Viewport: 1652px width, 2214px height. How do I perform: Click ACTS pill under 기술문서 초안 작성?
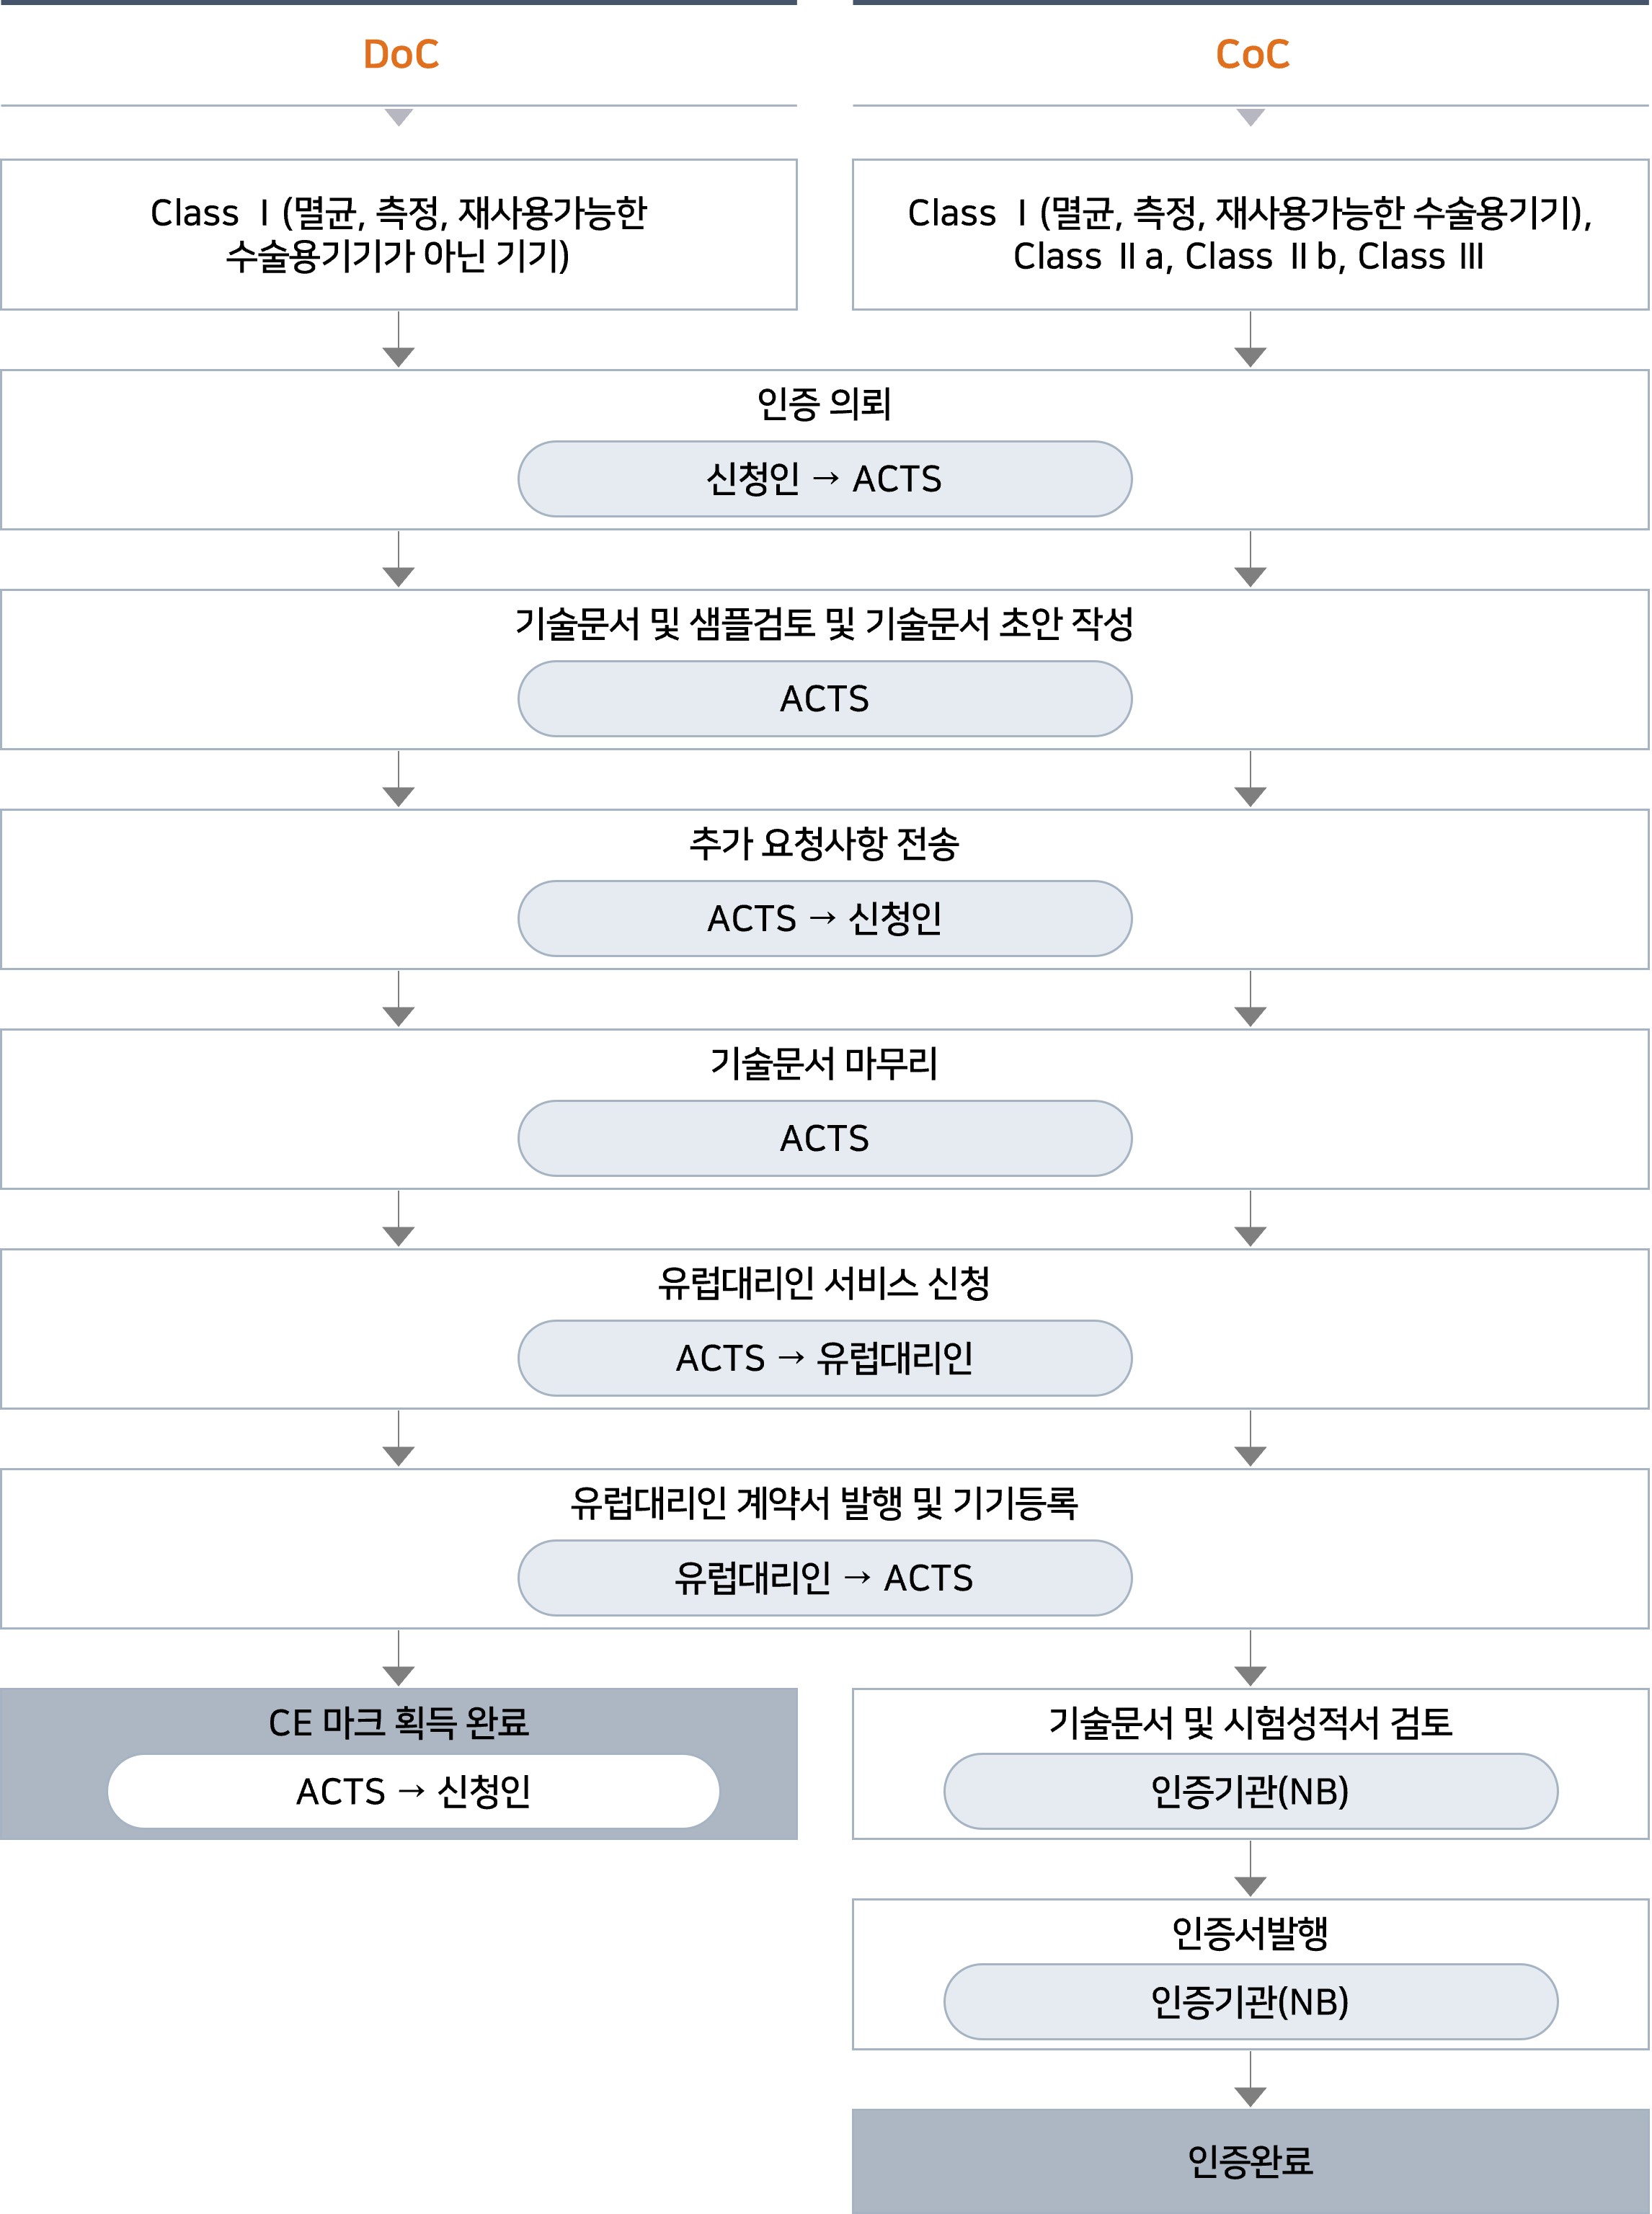coord(824,699)
